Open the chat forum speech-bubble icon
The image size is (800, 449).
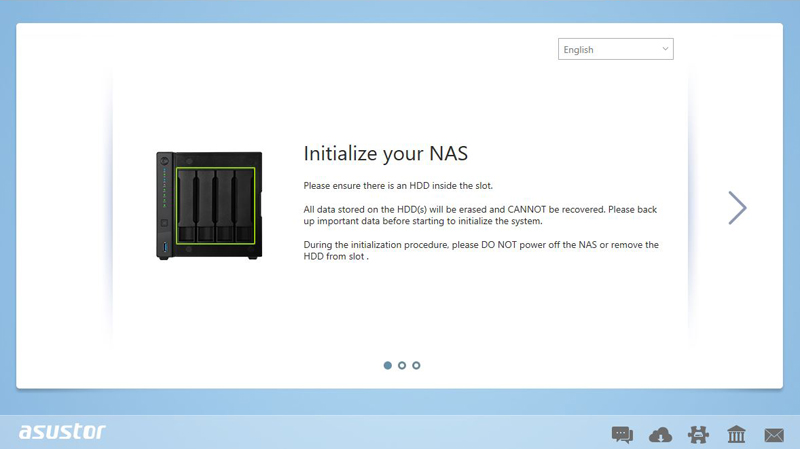coord(622,435)
